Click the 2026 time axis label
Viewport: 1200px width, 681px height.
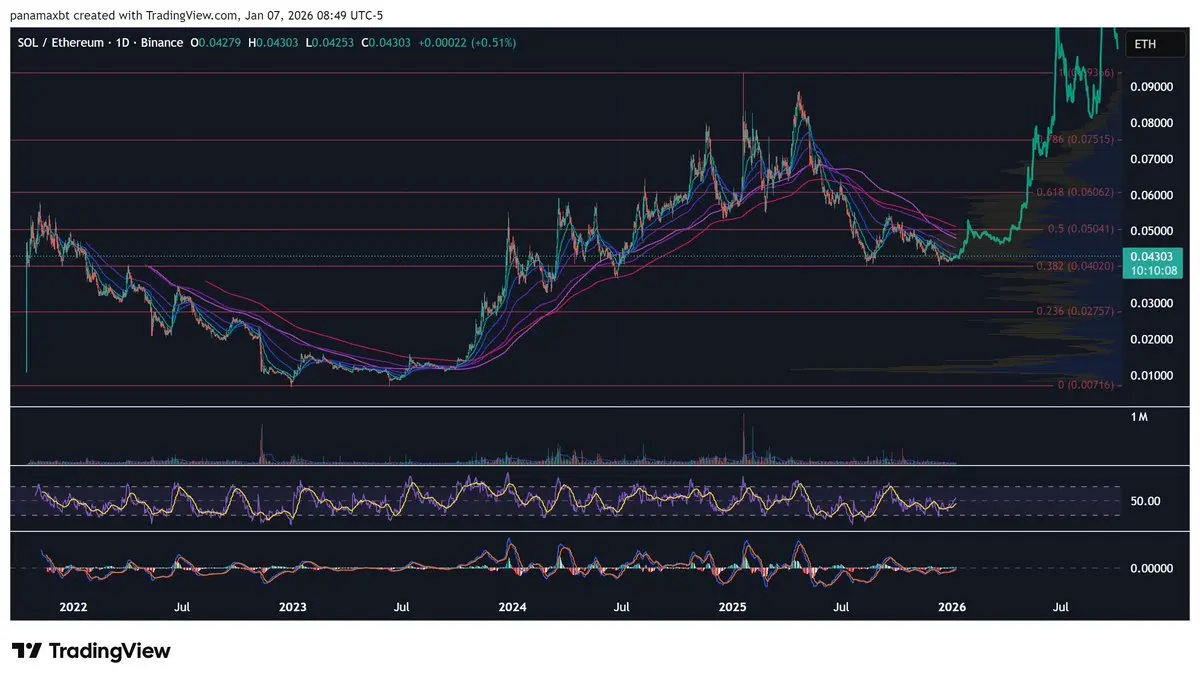(953, 607)
